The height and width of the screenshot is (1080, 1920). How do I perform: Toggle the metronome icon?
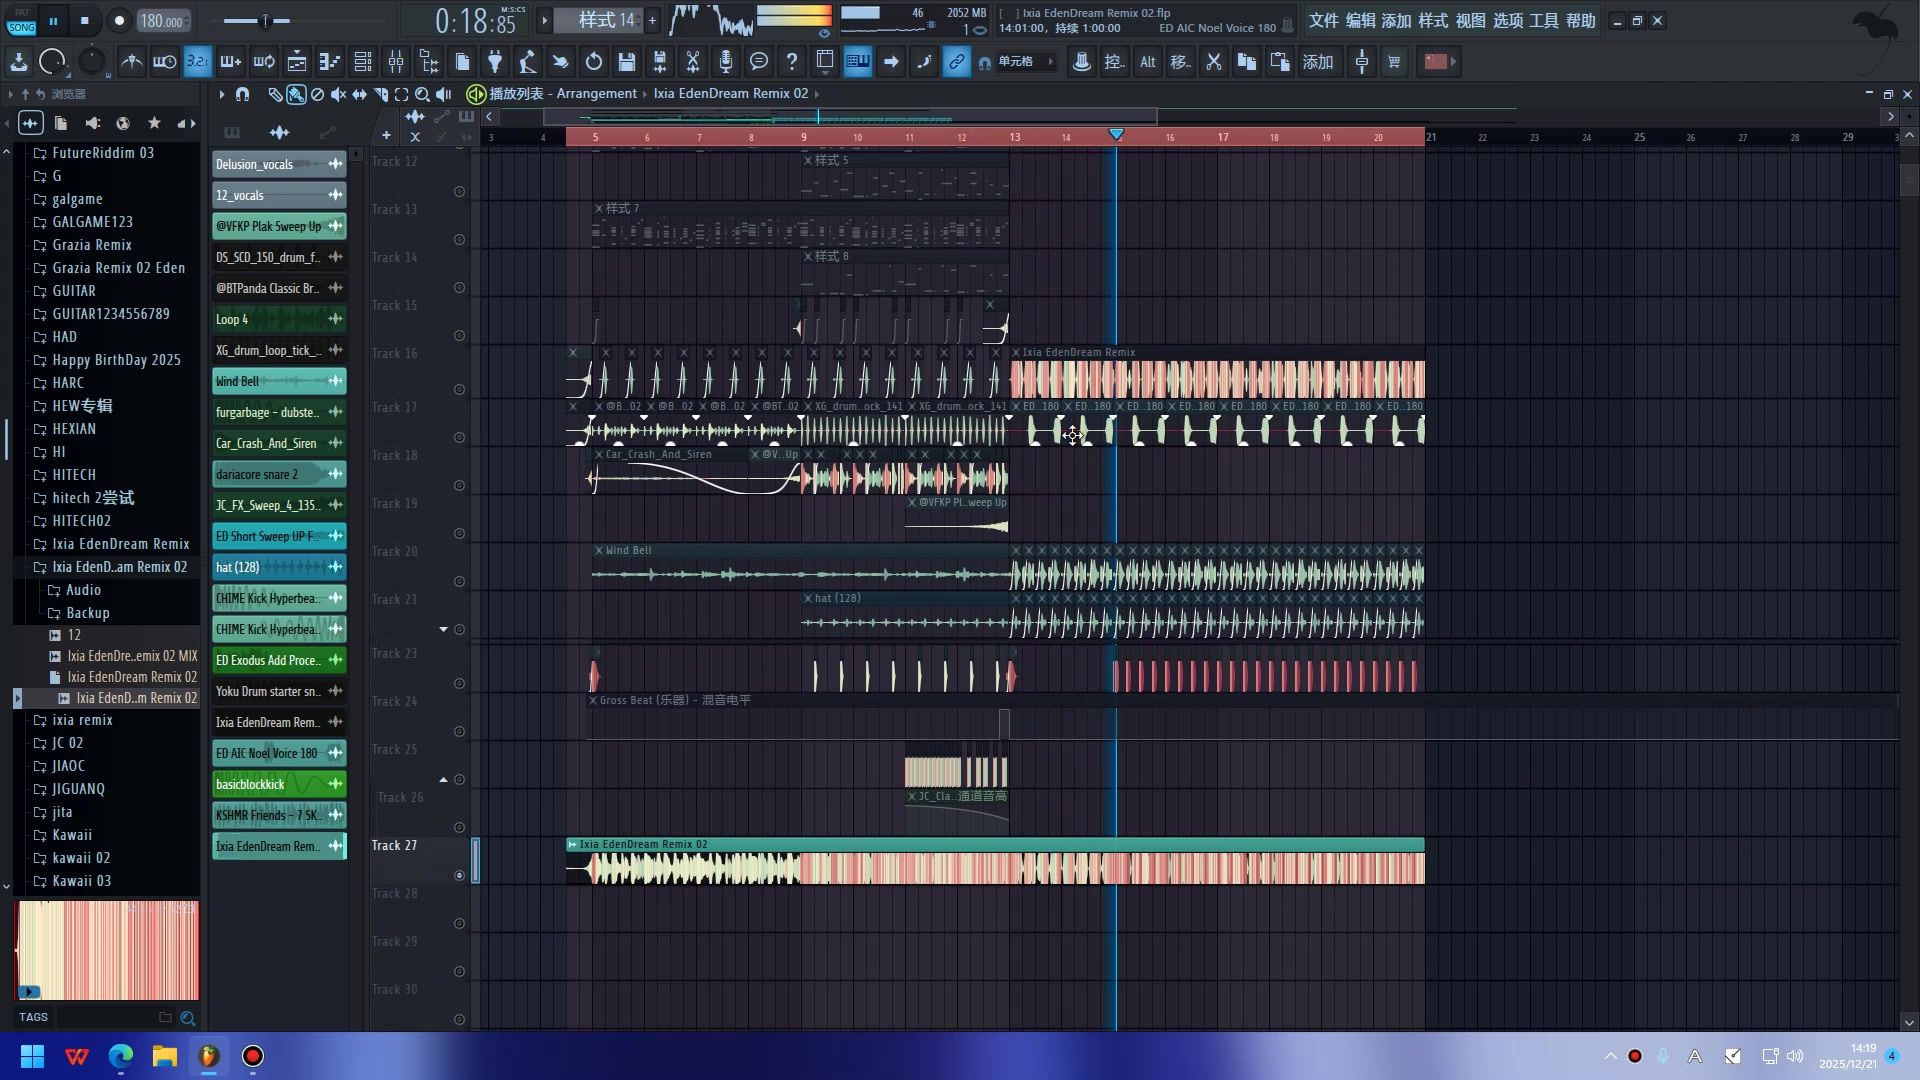coord(131,62)
